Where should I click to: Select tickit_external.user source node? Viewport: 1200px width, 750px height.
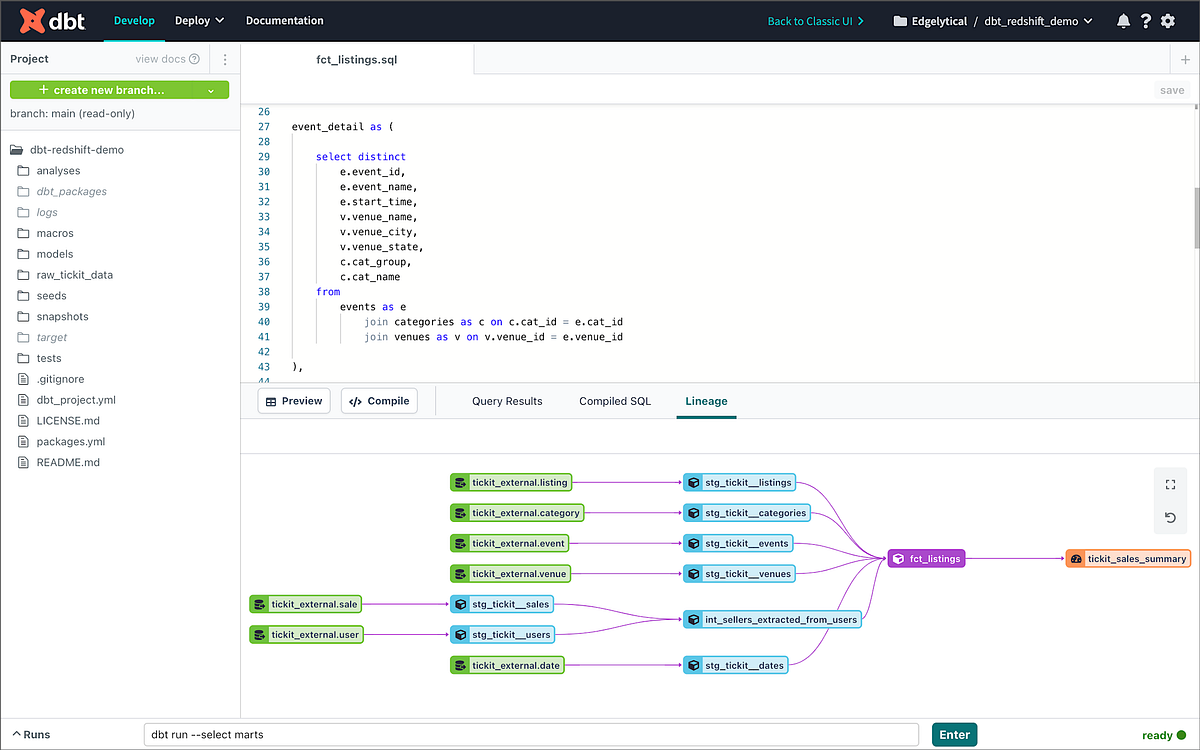(306, 634)
